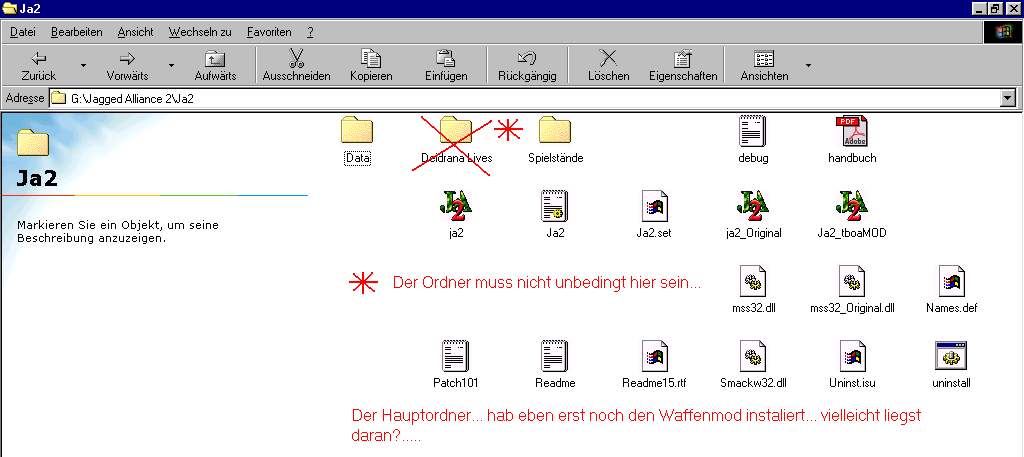Go up one level with Aufwärts
Image resolution: width=1024 pixels, height=457 pixels.
pyautogui.click(x=215, y=66)
